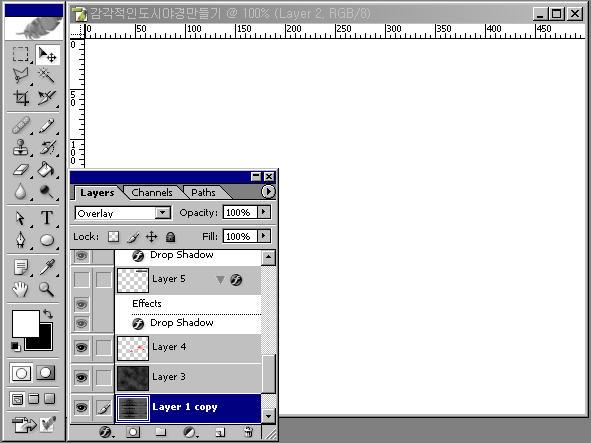Image resolution: width=591 pixels, height=443 pixels.
Task: Delete the selected layer with trash icon
Action: [x=248, y=432]
